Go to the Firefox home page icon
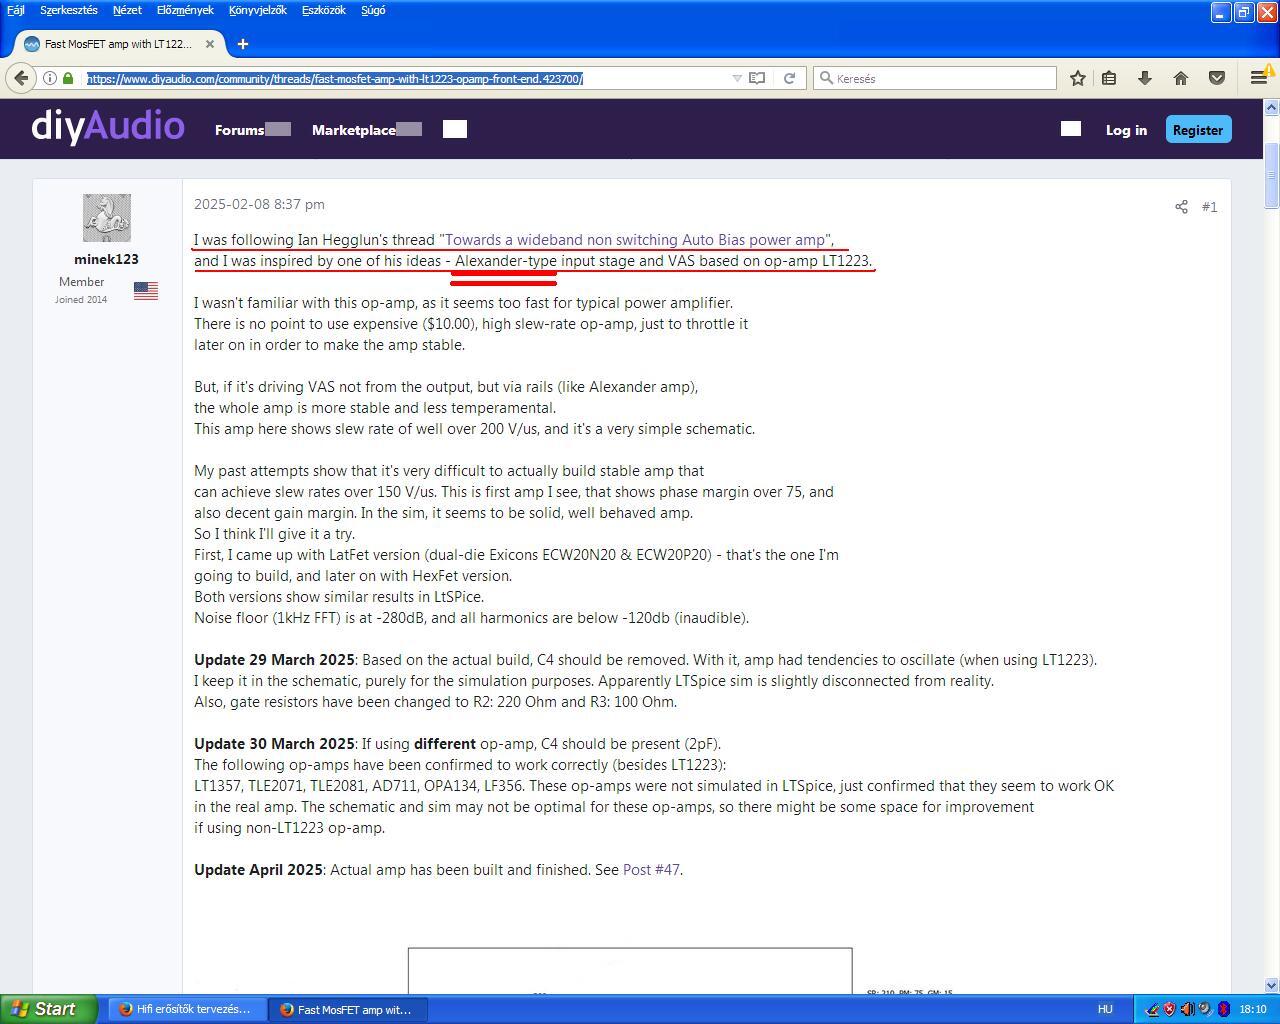 [1181, 78]
